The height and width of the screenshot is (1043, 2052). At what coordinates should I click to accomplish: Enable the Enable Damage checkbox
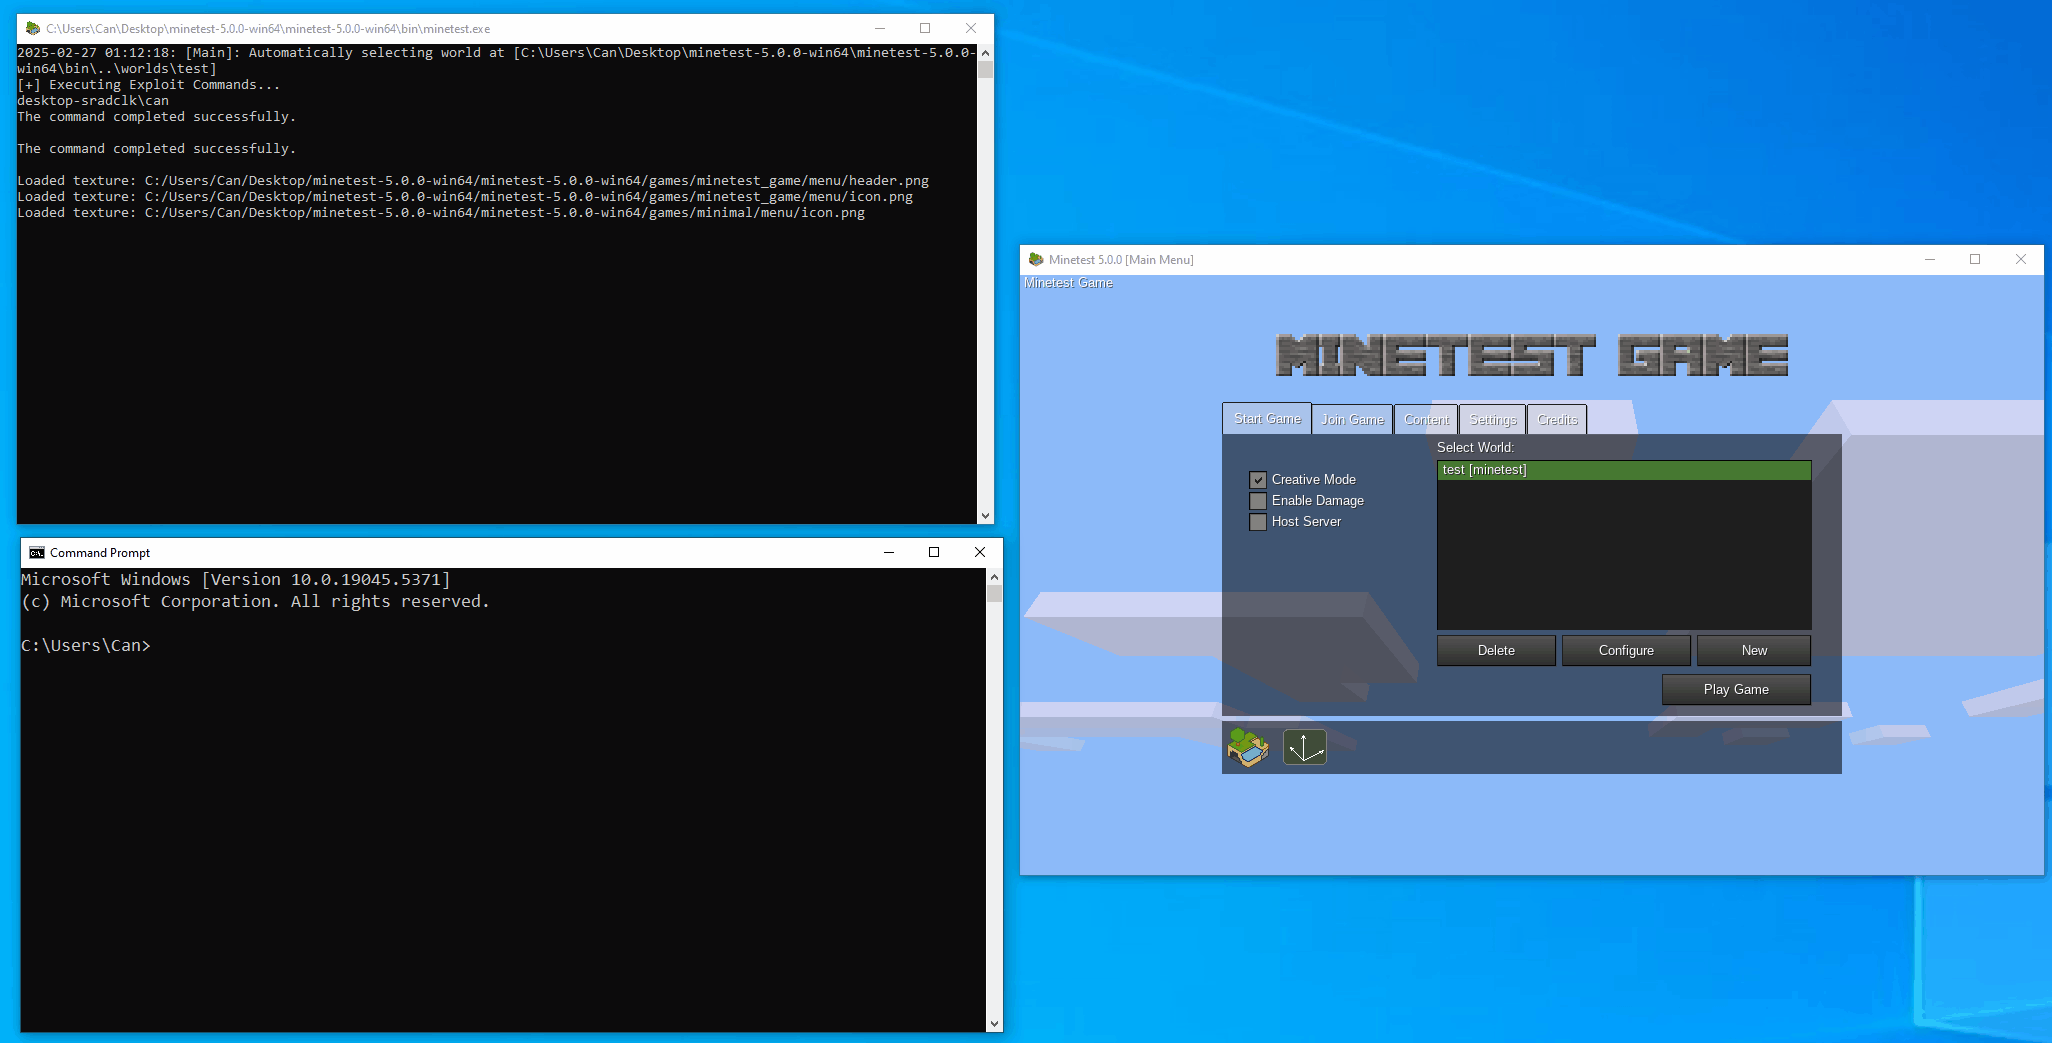coord(1258,501)
